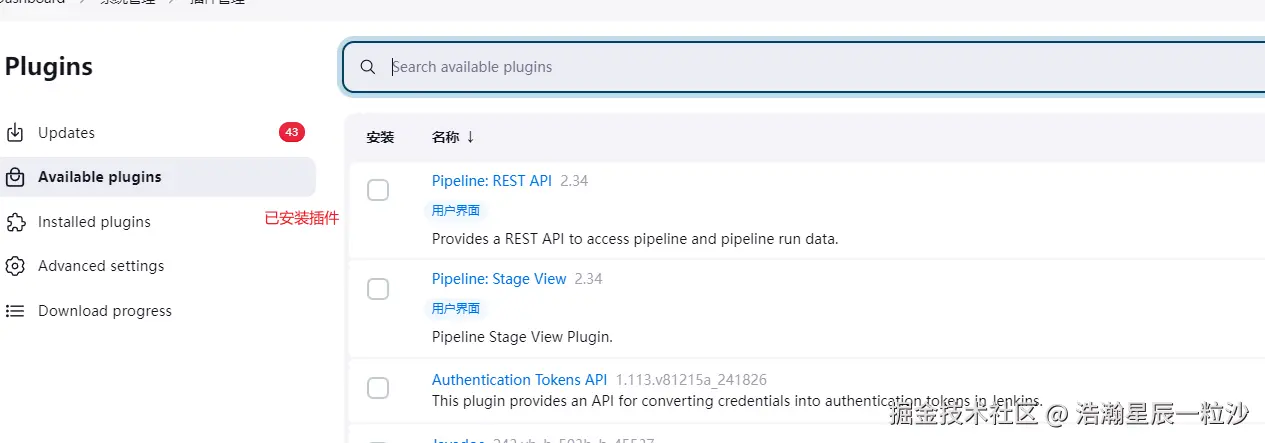1265x443 pixels.
Task: Follow the Authentication Tokens API link
Action: [x=519, y=380]
